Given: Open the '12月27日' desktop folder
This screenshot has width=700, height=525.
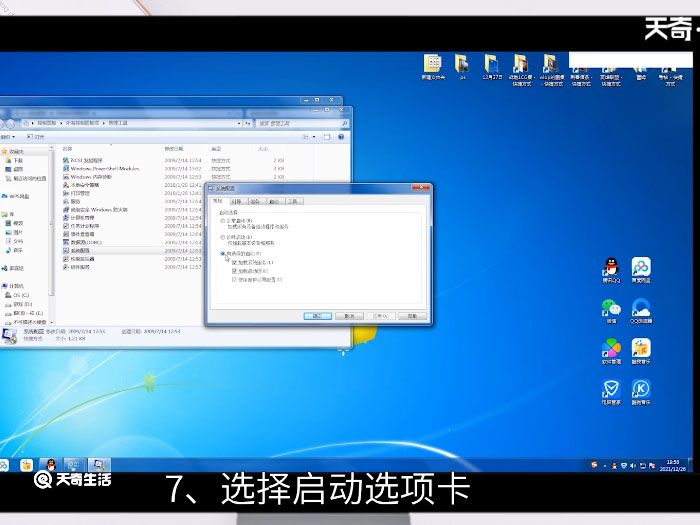Looking at the screenshot, I should [492, 67].
